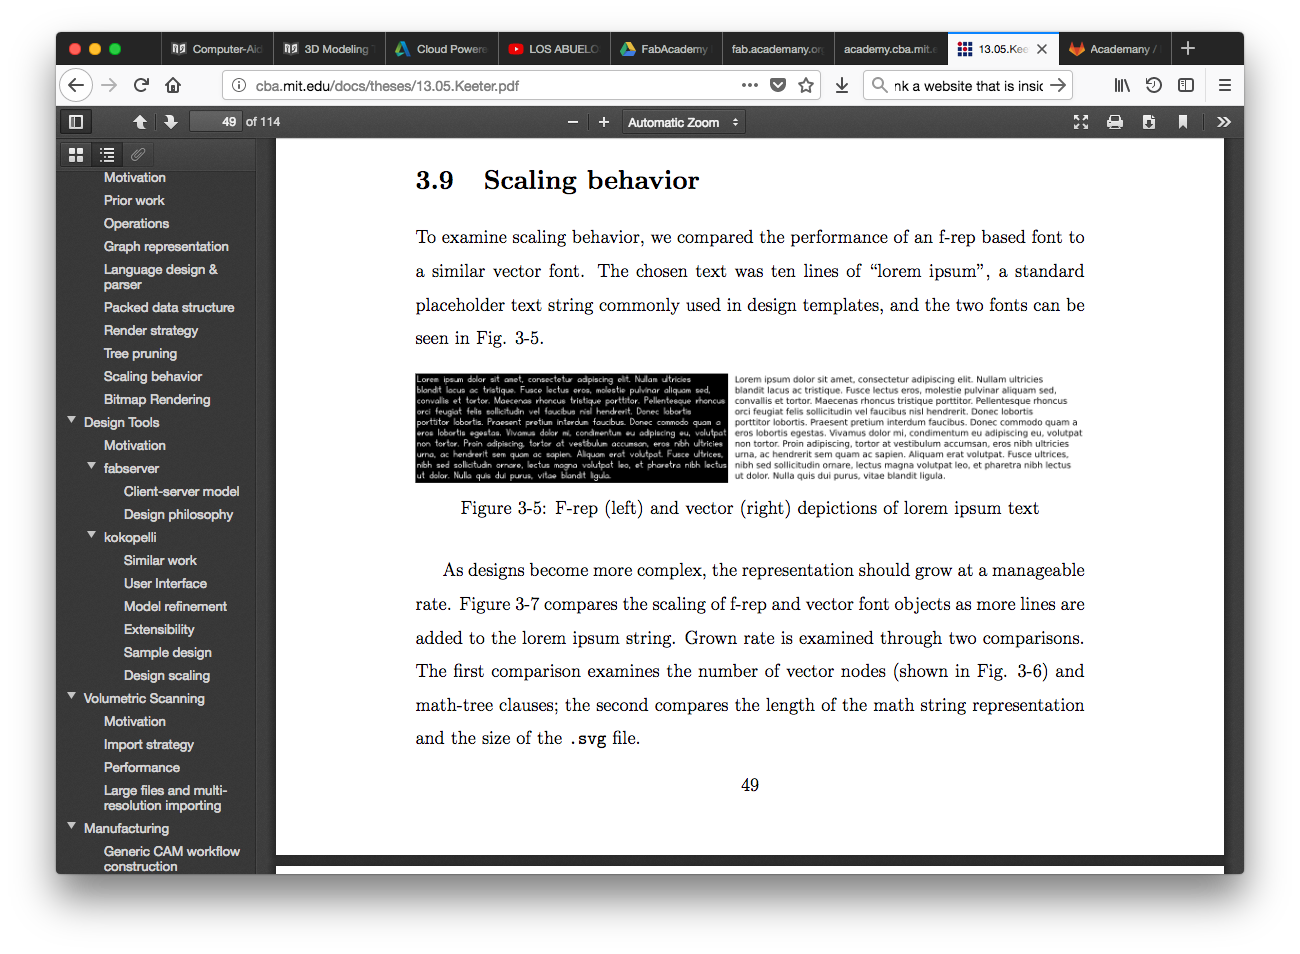Click the PDF page number field
1300x954 pixels.
tap(216, 122)
